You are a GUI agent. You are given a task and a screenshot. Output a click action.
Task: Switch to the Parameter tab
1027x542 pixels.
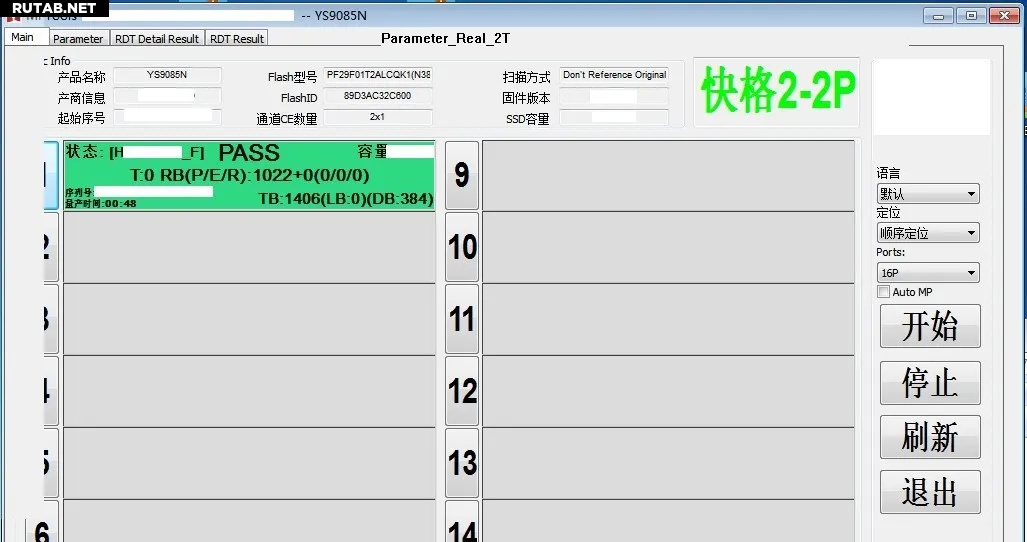click(x=78, y=39)
